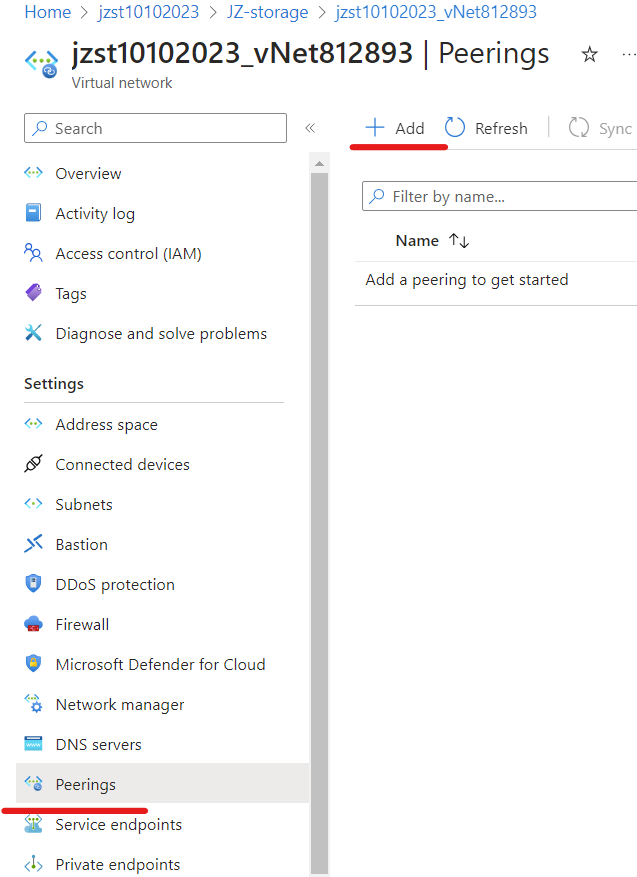Click the circular Refresh arrow icon

pos(455,128)
